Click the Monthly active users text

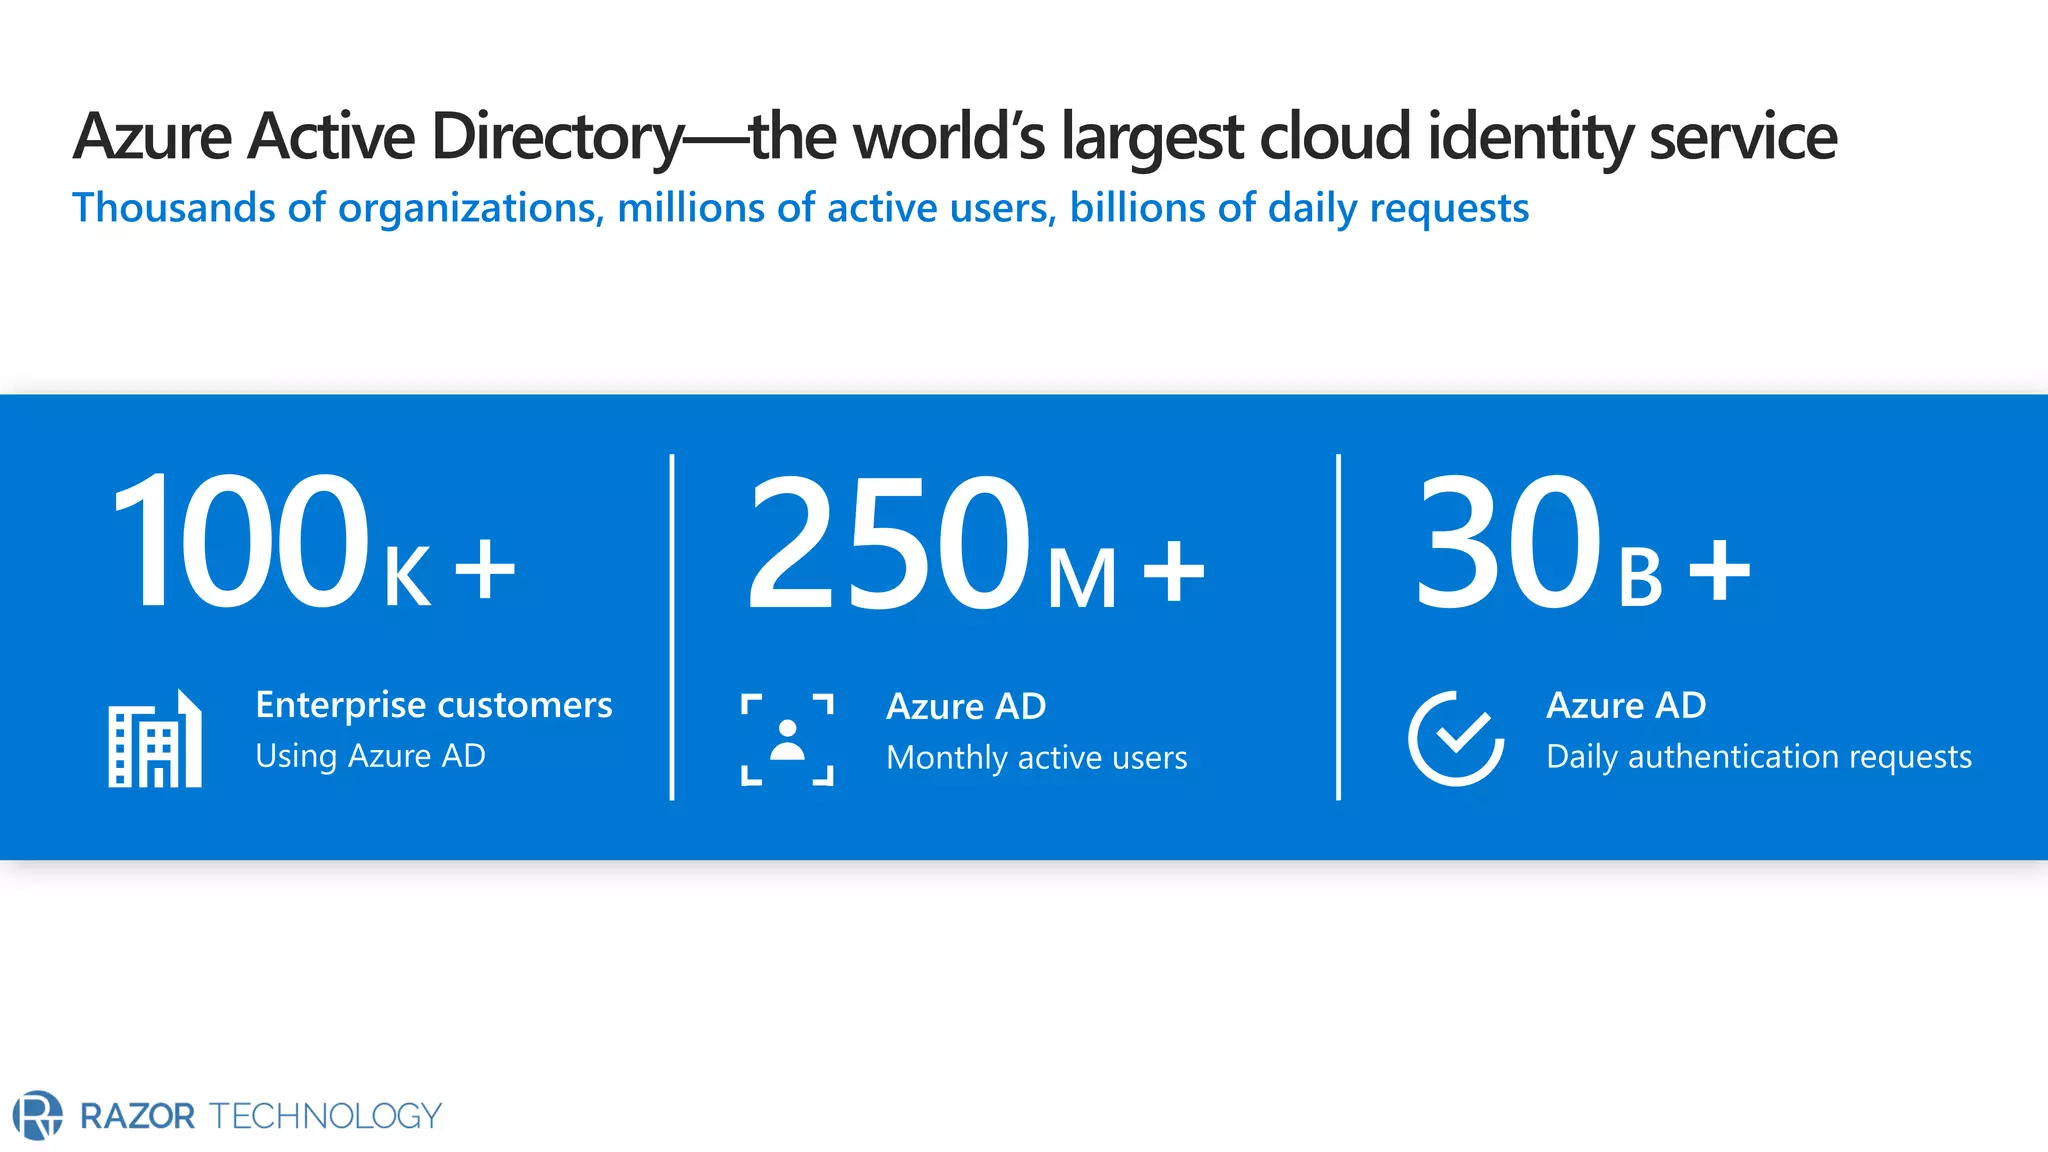(1036, 758)
